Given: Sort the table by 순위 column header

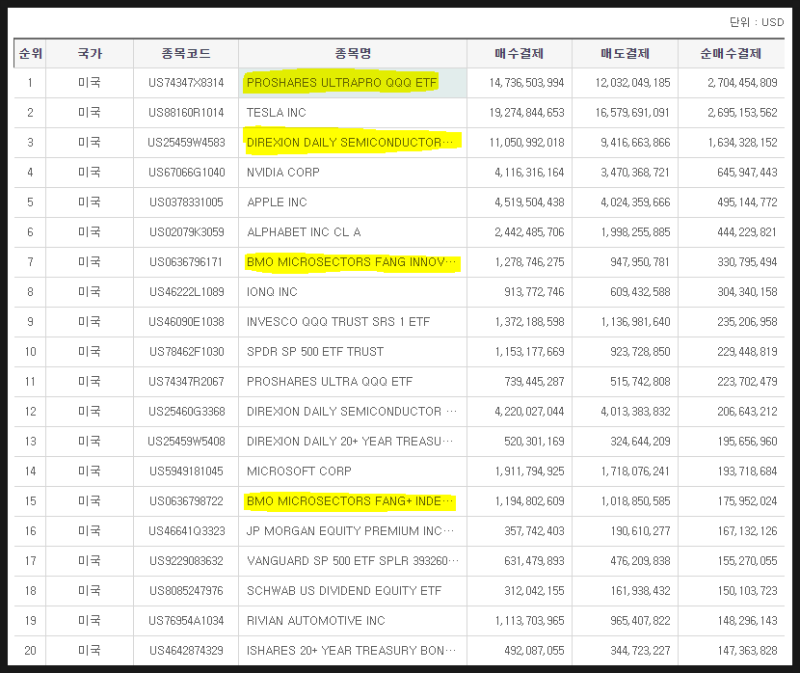Looking at the screenshot, I should (x=31, y=53).
